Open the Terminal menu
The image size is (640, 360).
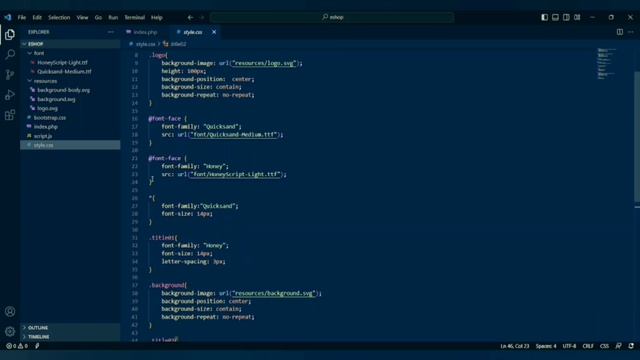pos(135,17)
